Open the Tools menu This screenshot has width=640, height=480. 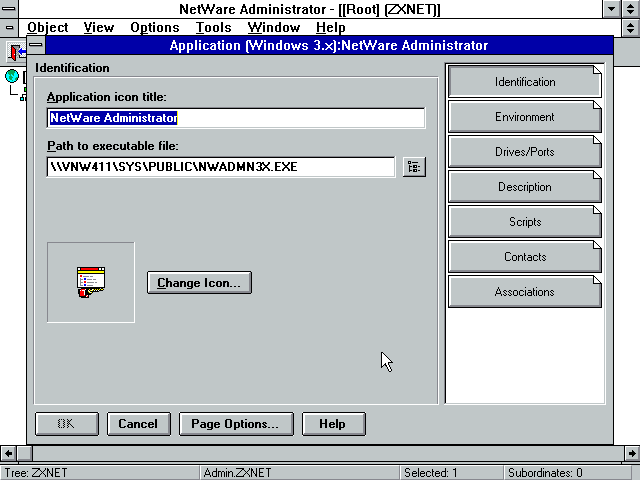click(213, 27)
